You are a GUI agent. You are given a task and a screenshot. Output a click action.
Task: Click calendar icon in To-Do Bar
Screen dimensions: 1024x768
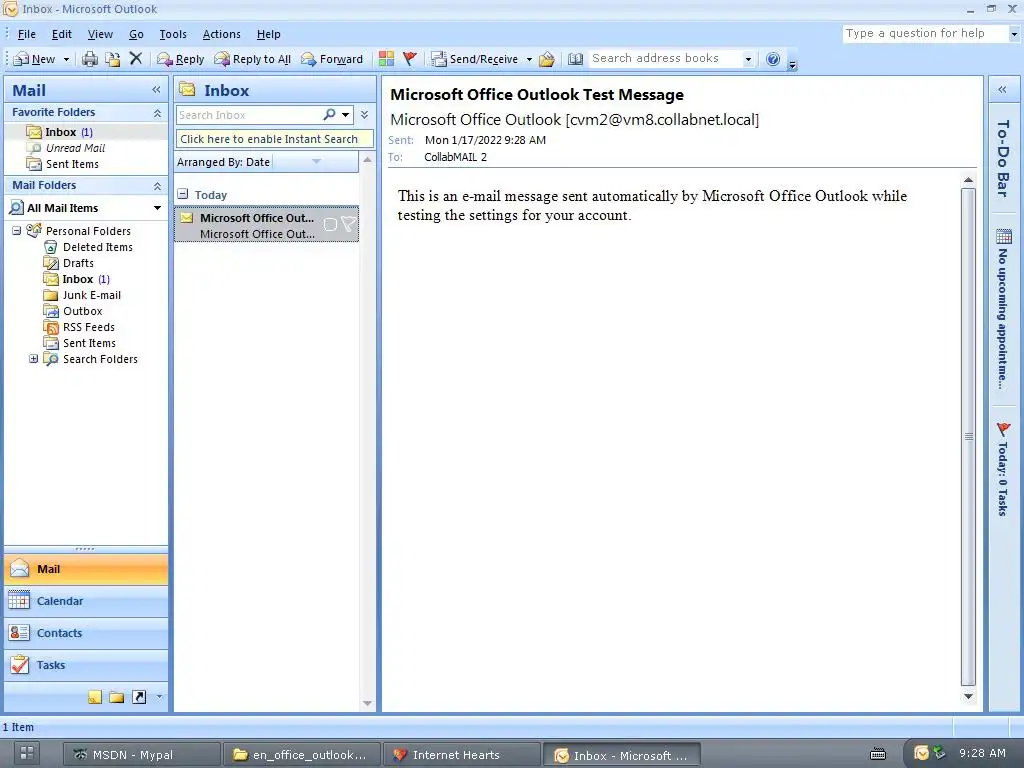click(1004, 236)
